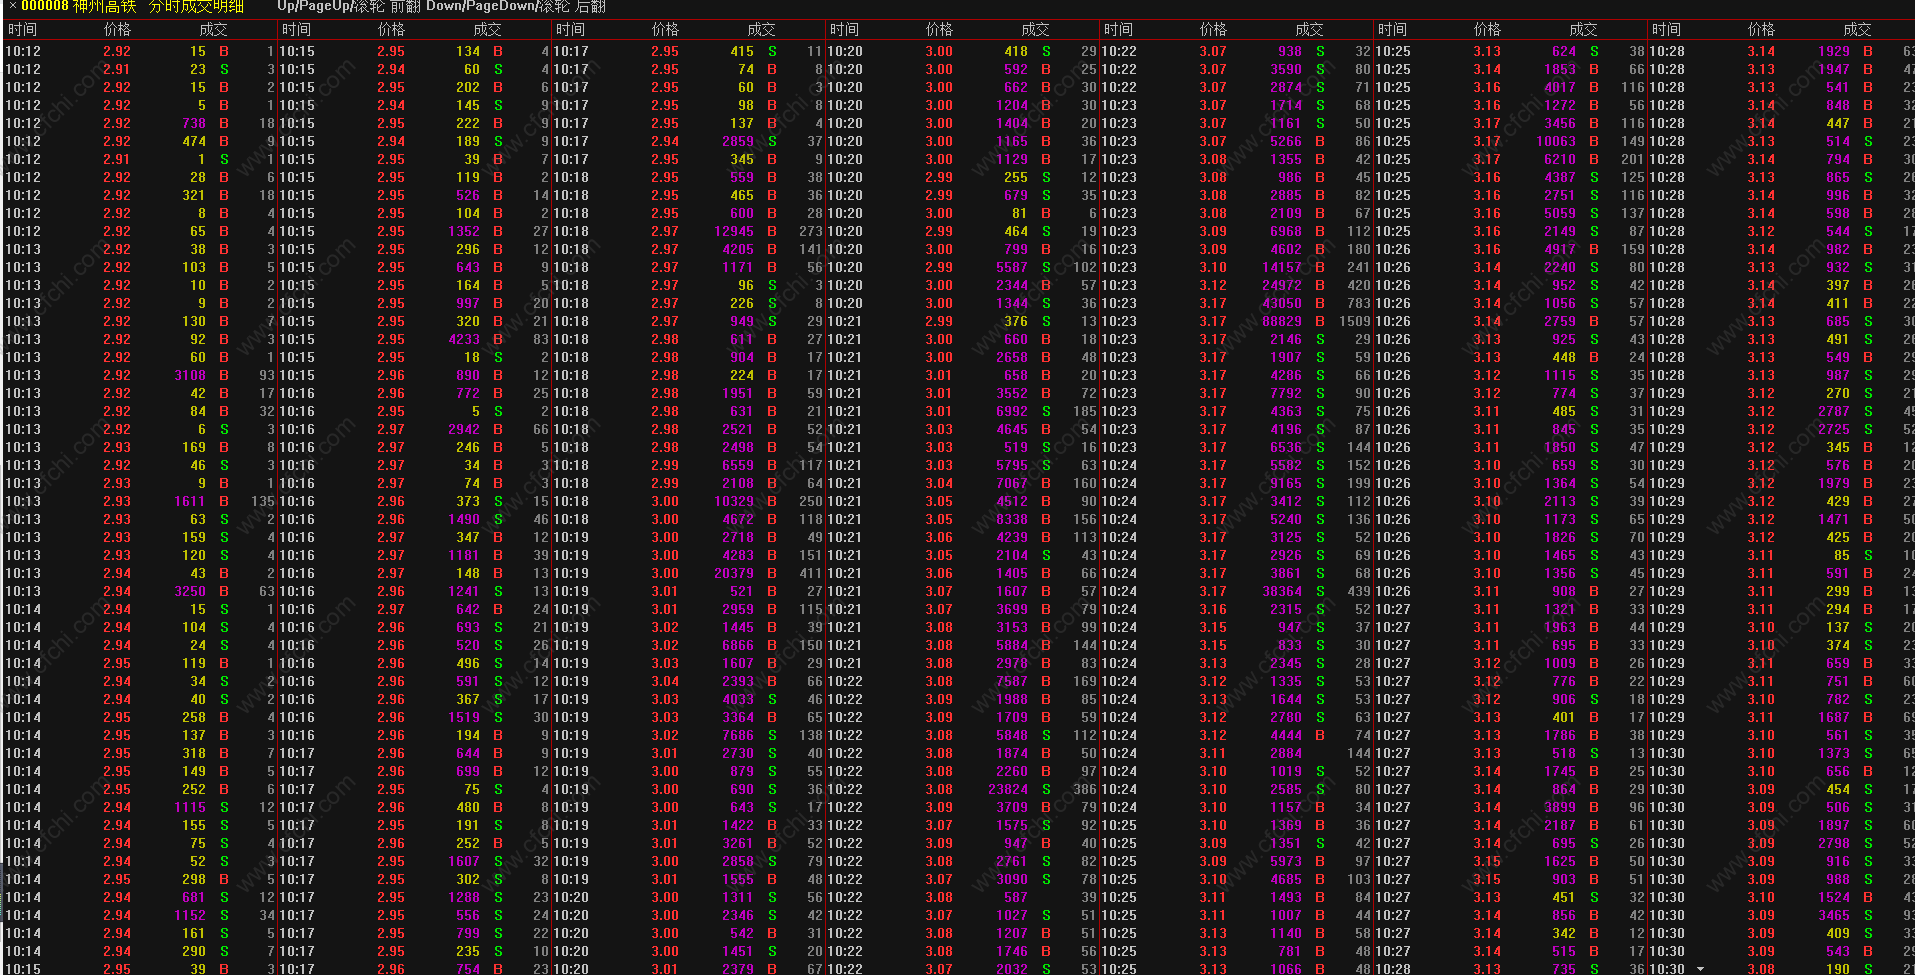Select the 10:29 trade with volume 2787
The width and height of the screenshot is (1915, 975).
click(1834, 411)
